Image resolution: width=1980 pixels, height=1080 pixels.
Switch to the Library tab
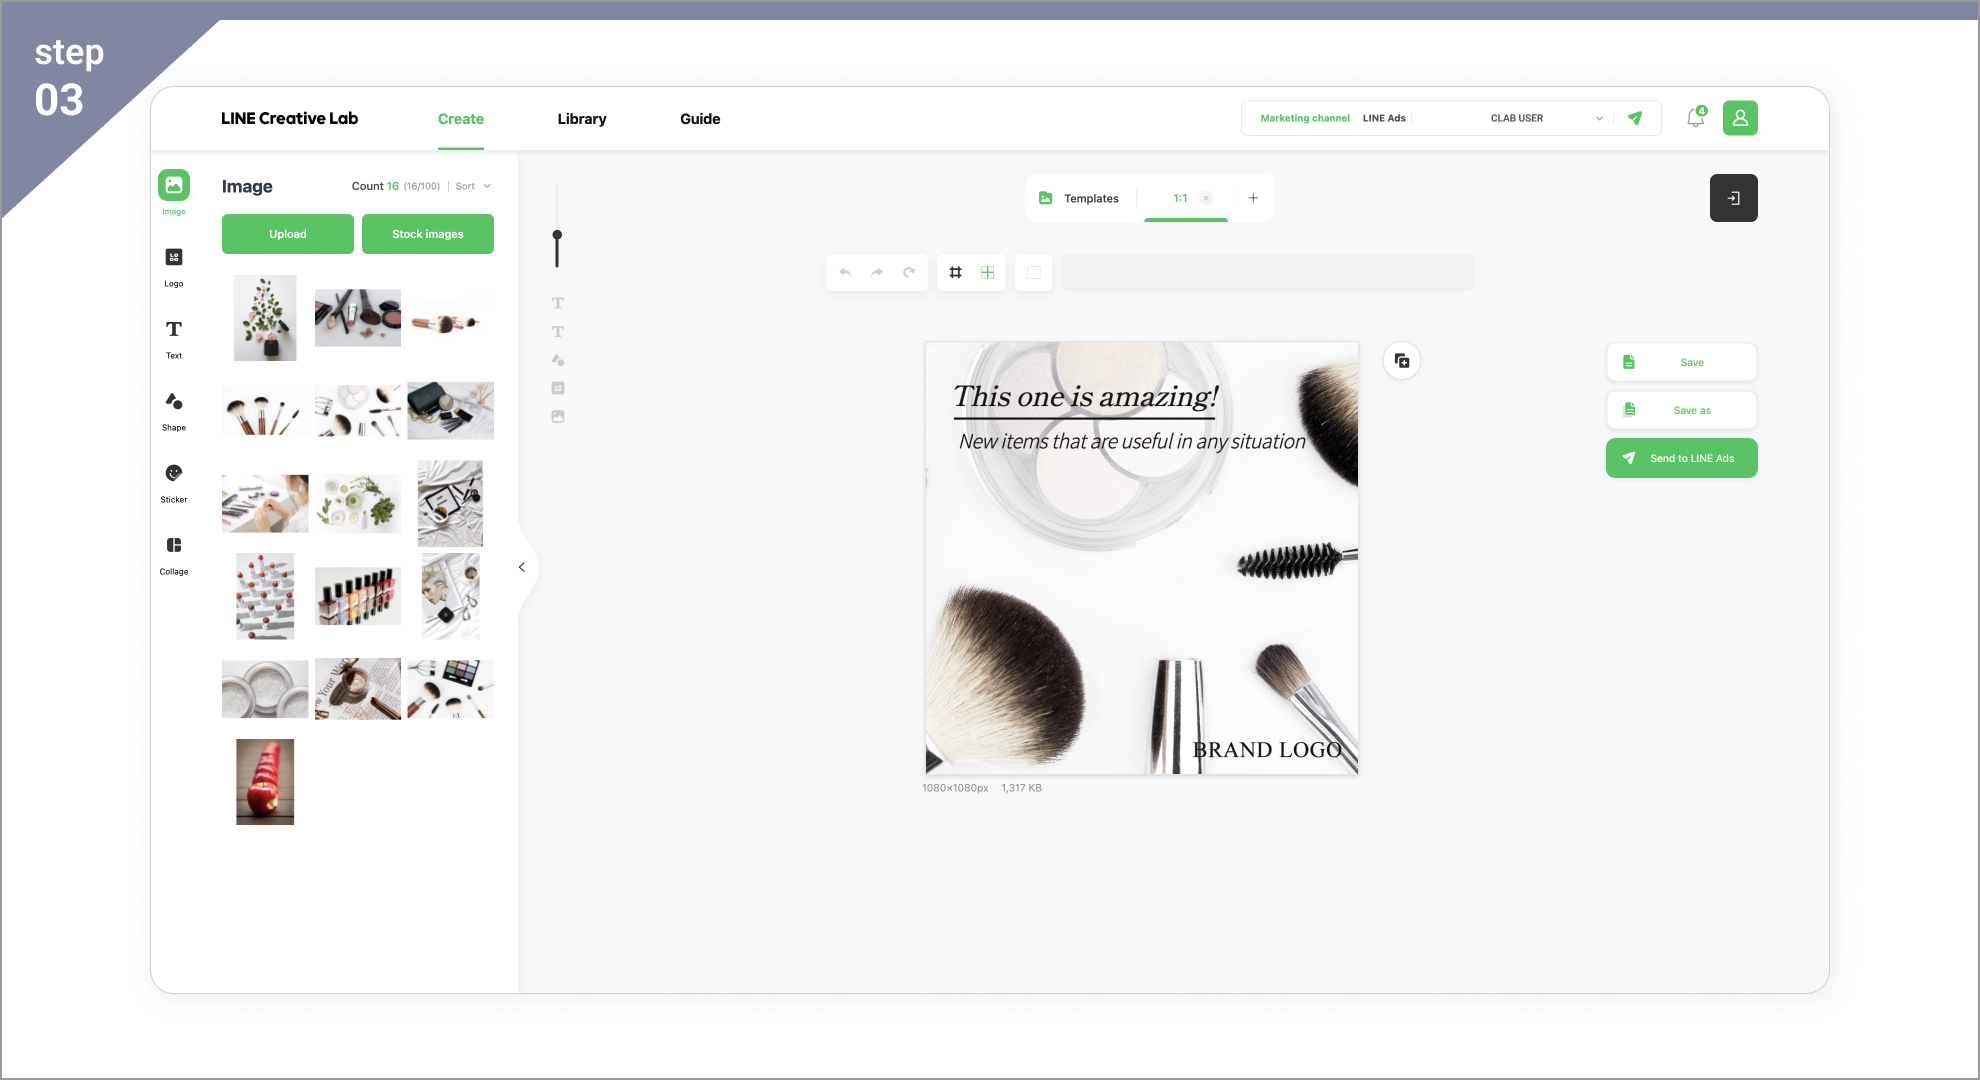[x=582, y=119]
